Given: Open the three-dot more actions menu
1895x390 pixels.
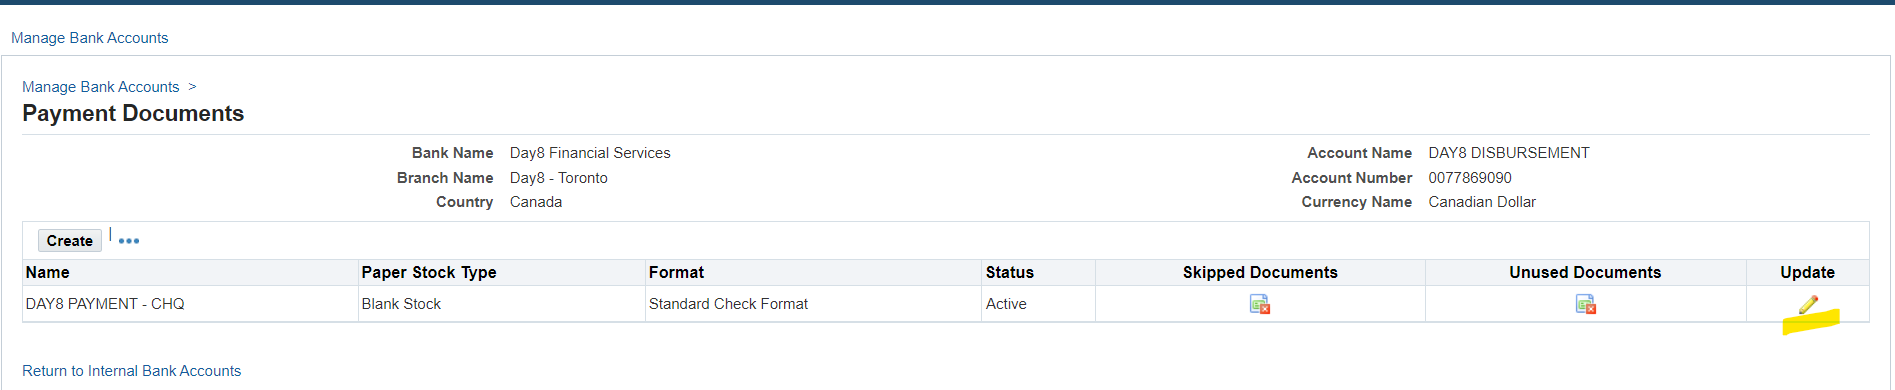Looking at the screenshot, I should 129,241.
